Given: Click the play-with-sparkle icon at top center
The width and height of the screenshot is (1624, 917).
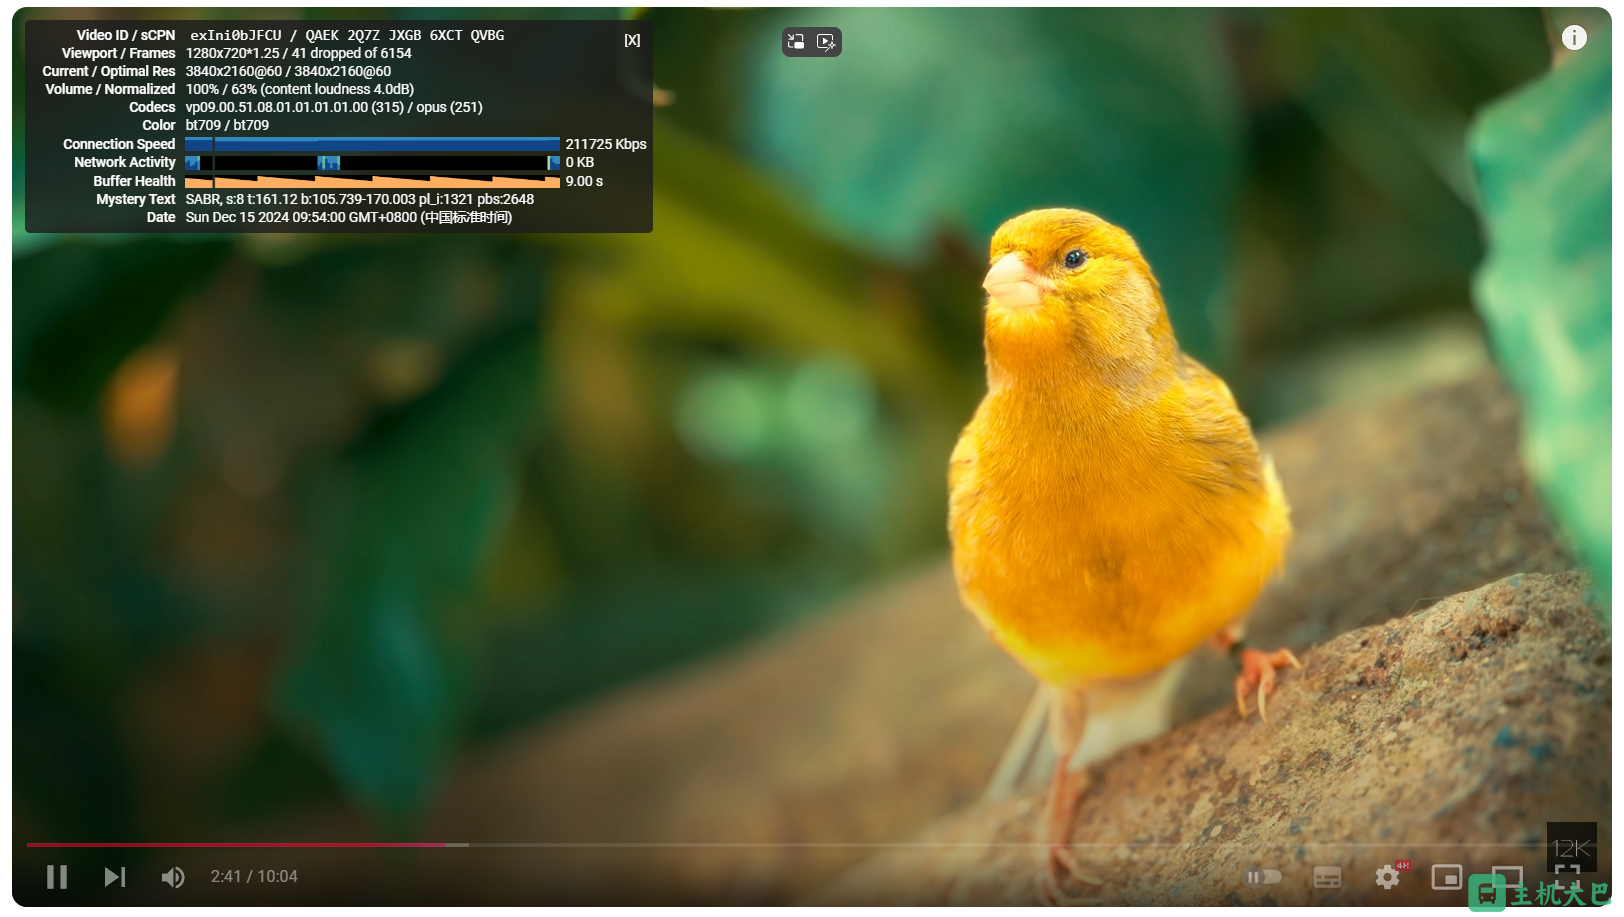Looking at the screenshot, I should click(x=826, y=42).
